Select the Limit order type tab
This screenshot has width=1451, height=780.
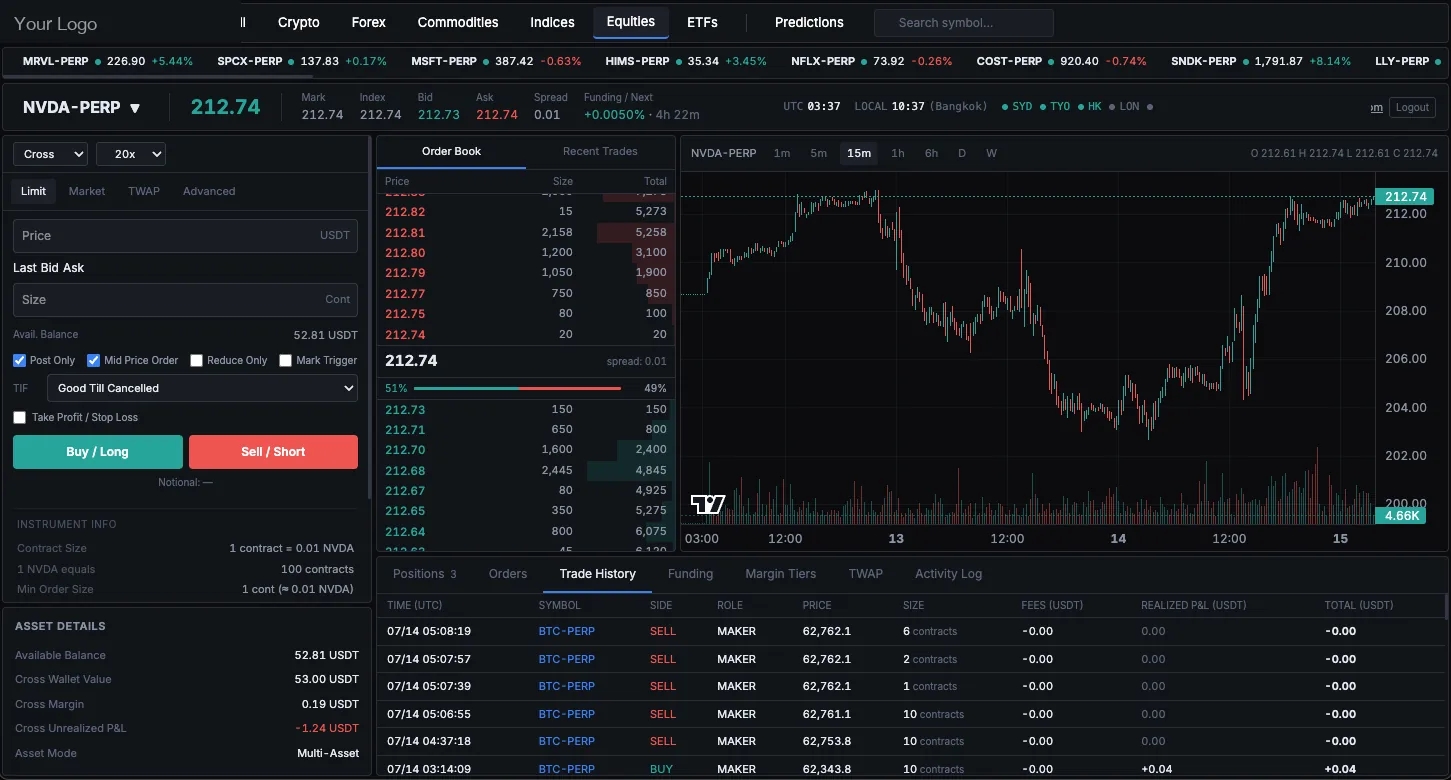[34, 191]
